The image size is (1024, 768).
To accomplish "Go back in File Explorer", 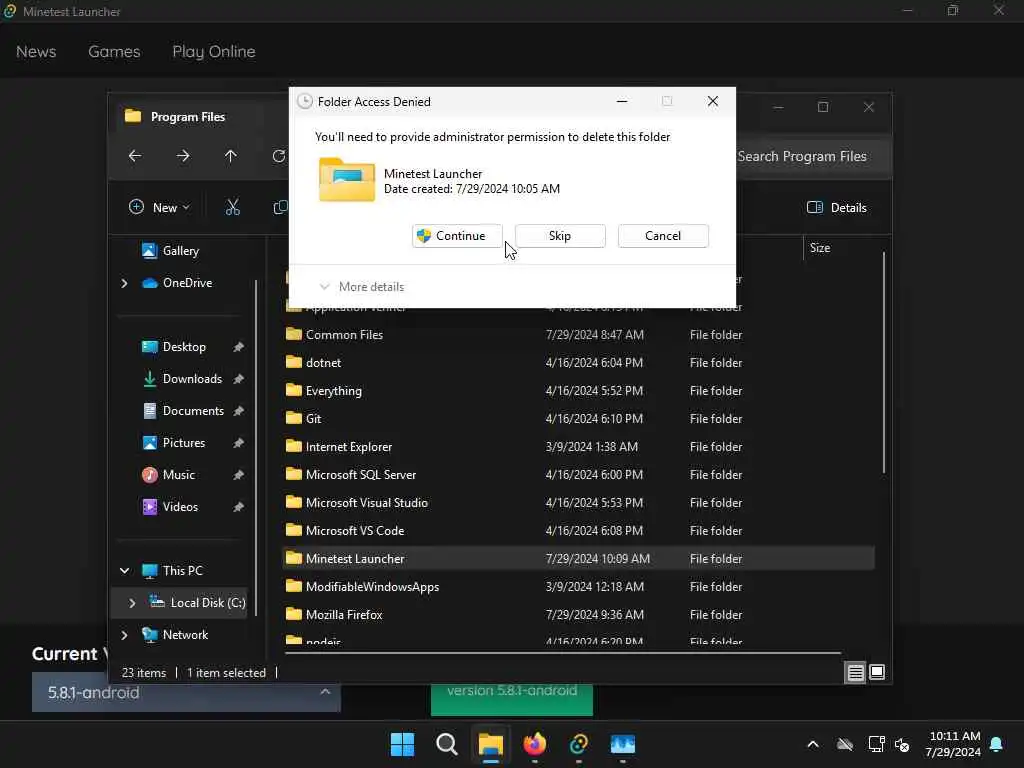I will point(135,156).
